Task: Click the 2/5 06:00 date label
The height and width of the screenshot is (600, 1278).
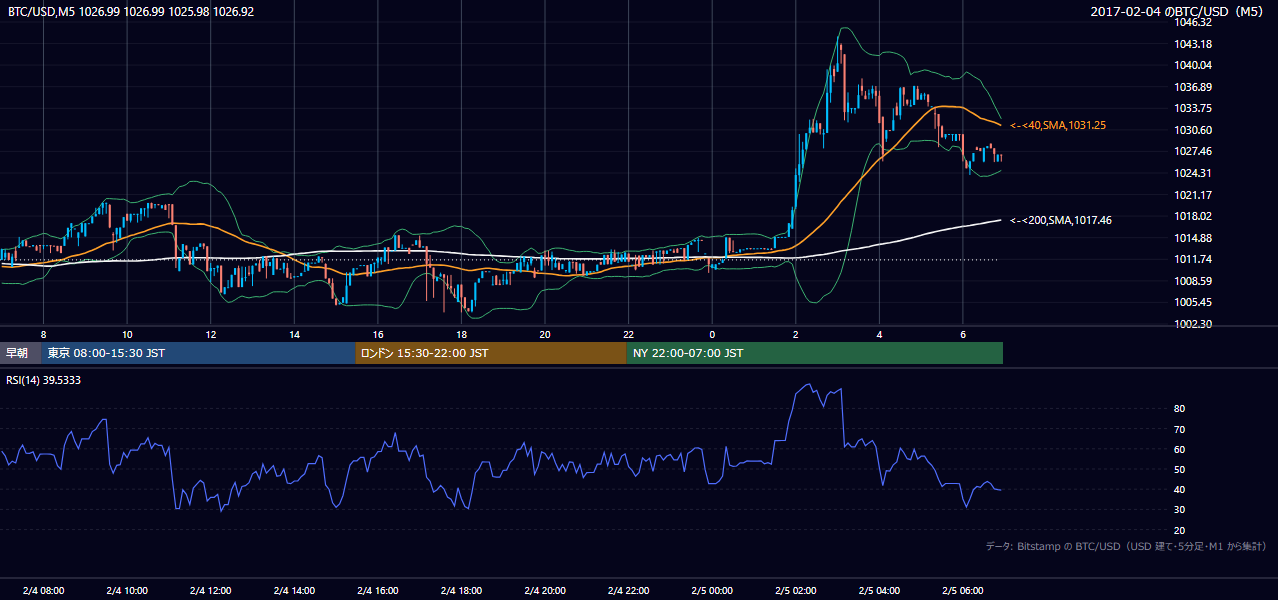Action: coord(962,590)
